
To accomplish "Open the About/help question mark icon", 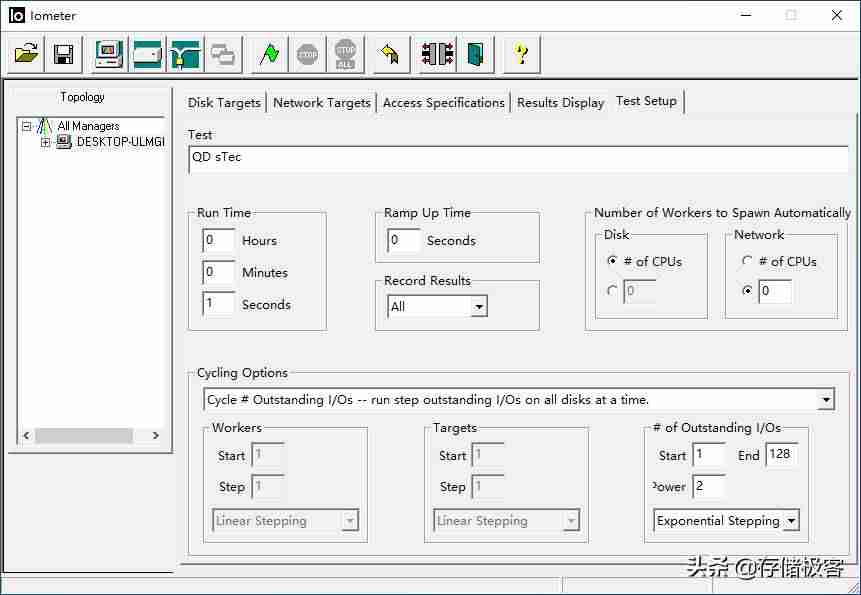I will (x=522, y=54).
